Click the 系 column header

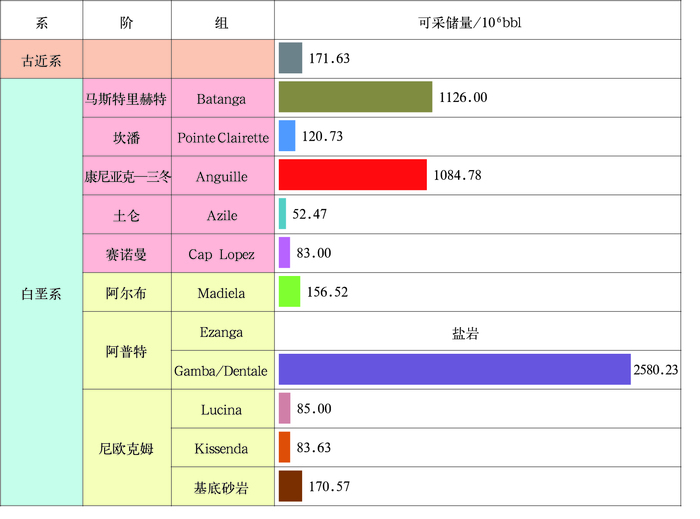tap(42, 22)
